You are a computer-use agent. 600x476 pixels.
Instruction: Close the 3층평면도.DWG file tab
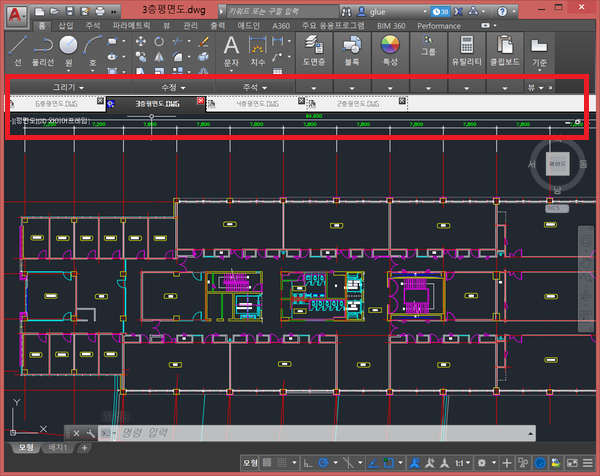(201, 102)
